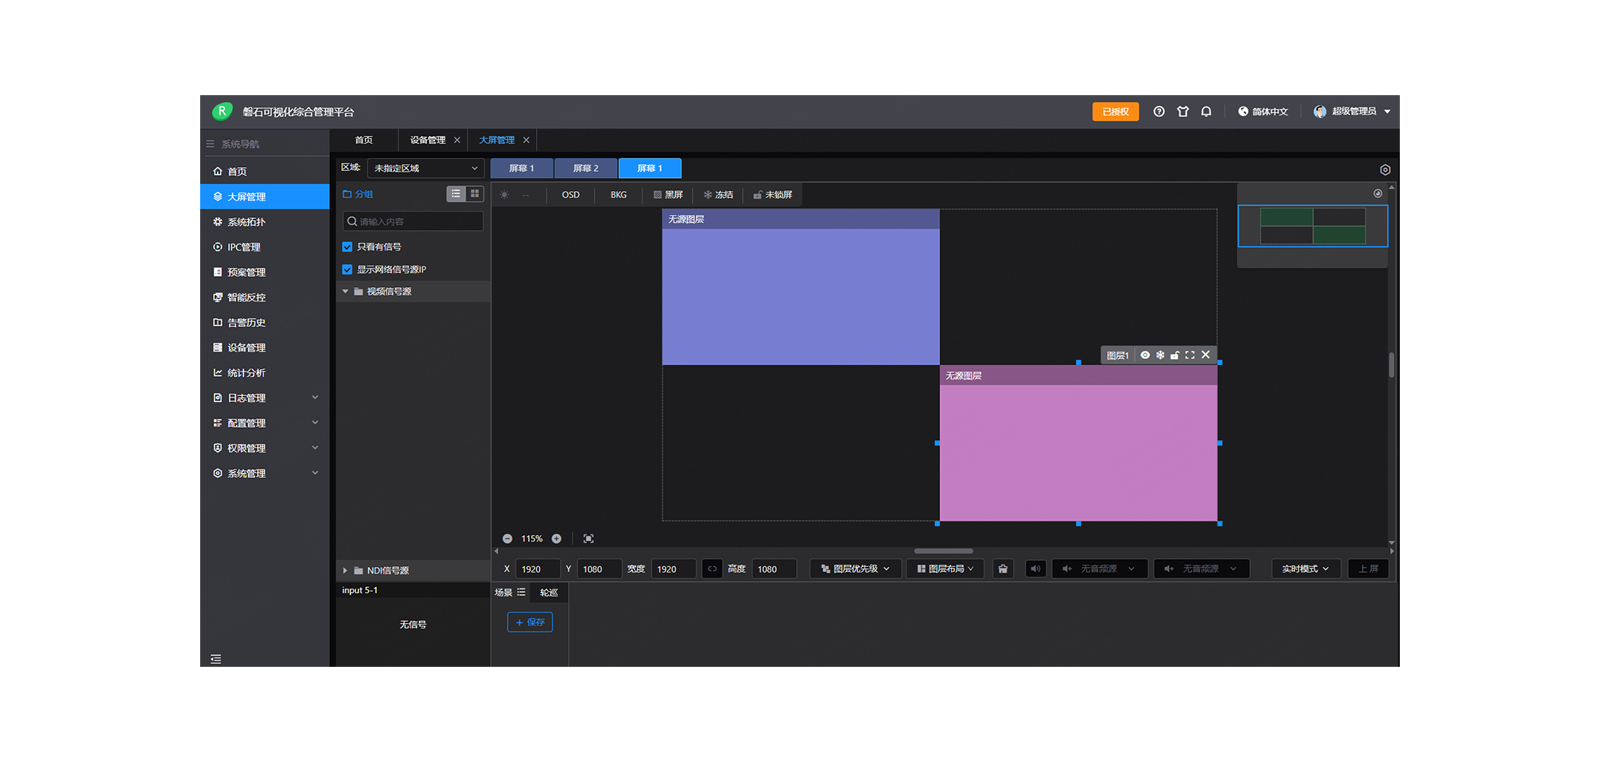The image size is (1600, 762).
Task: Open the 区域 dropdown 未指定区域
Action: coord(426,168)
